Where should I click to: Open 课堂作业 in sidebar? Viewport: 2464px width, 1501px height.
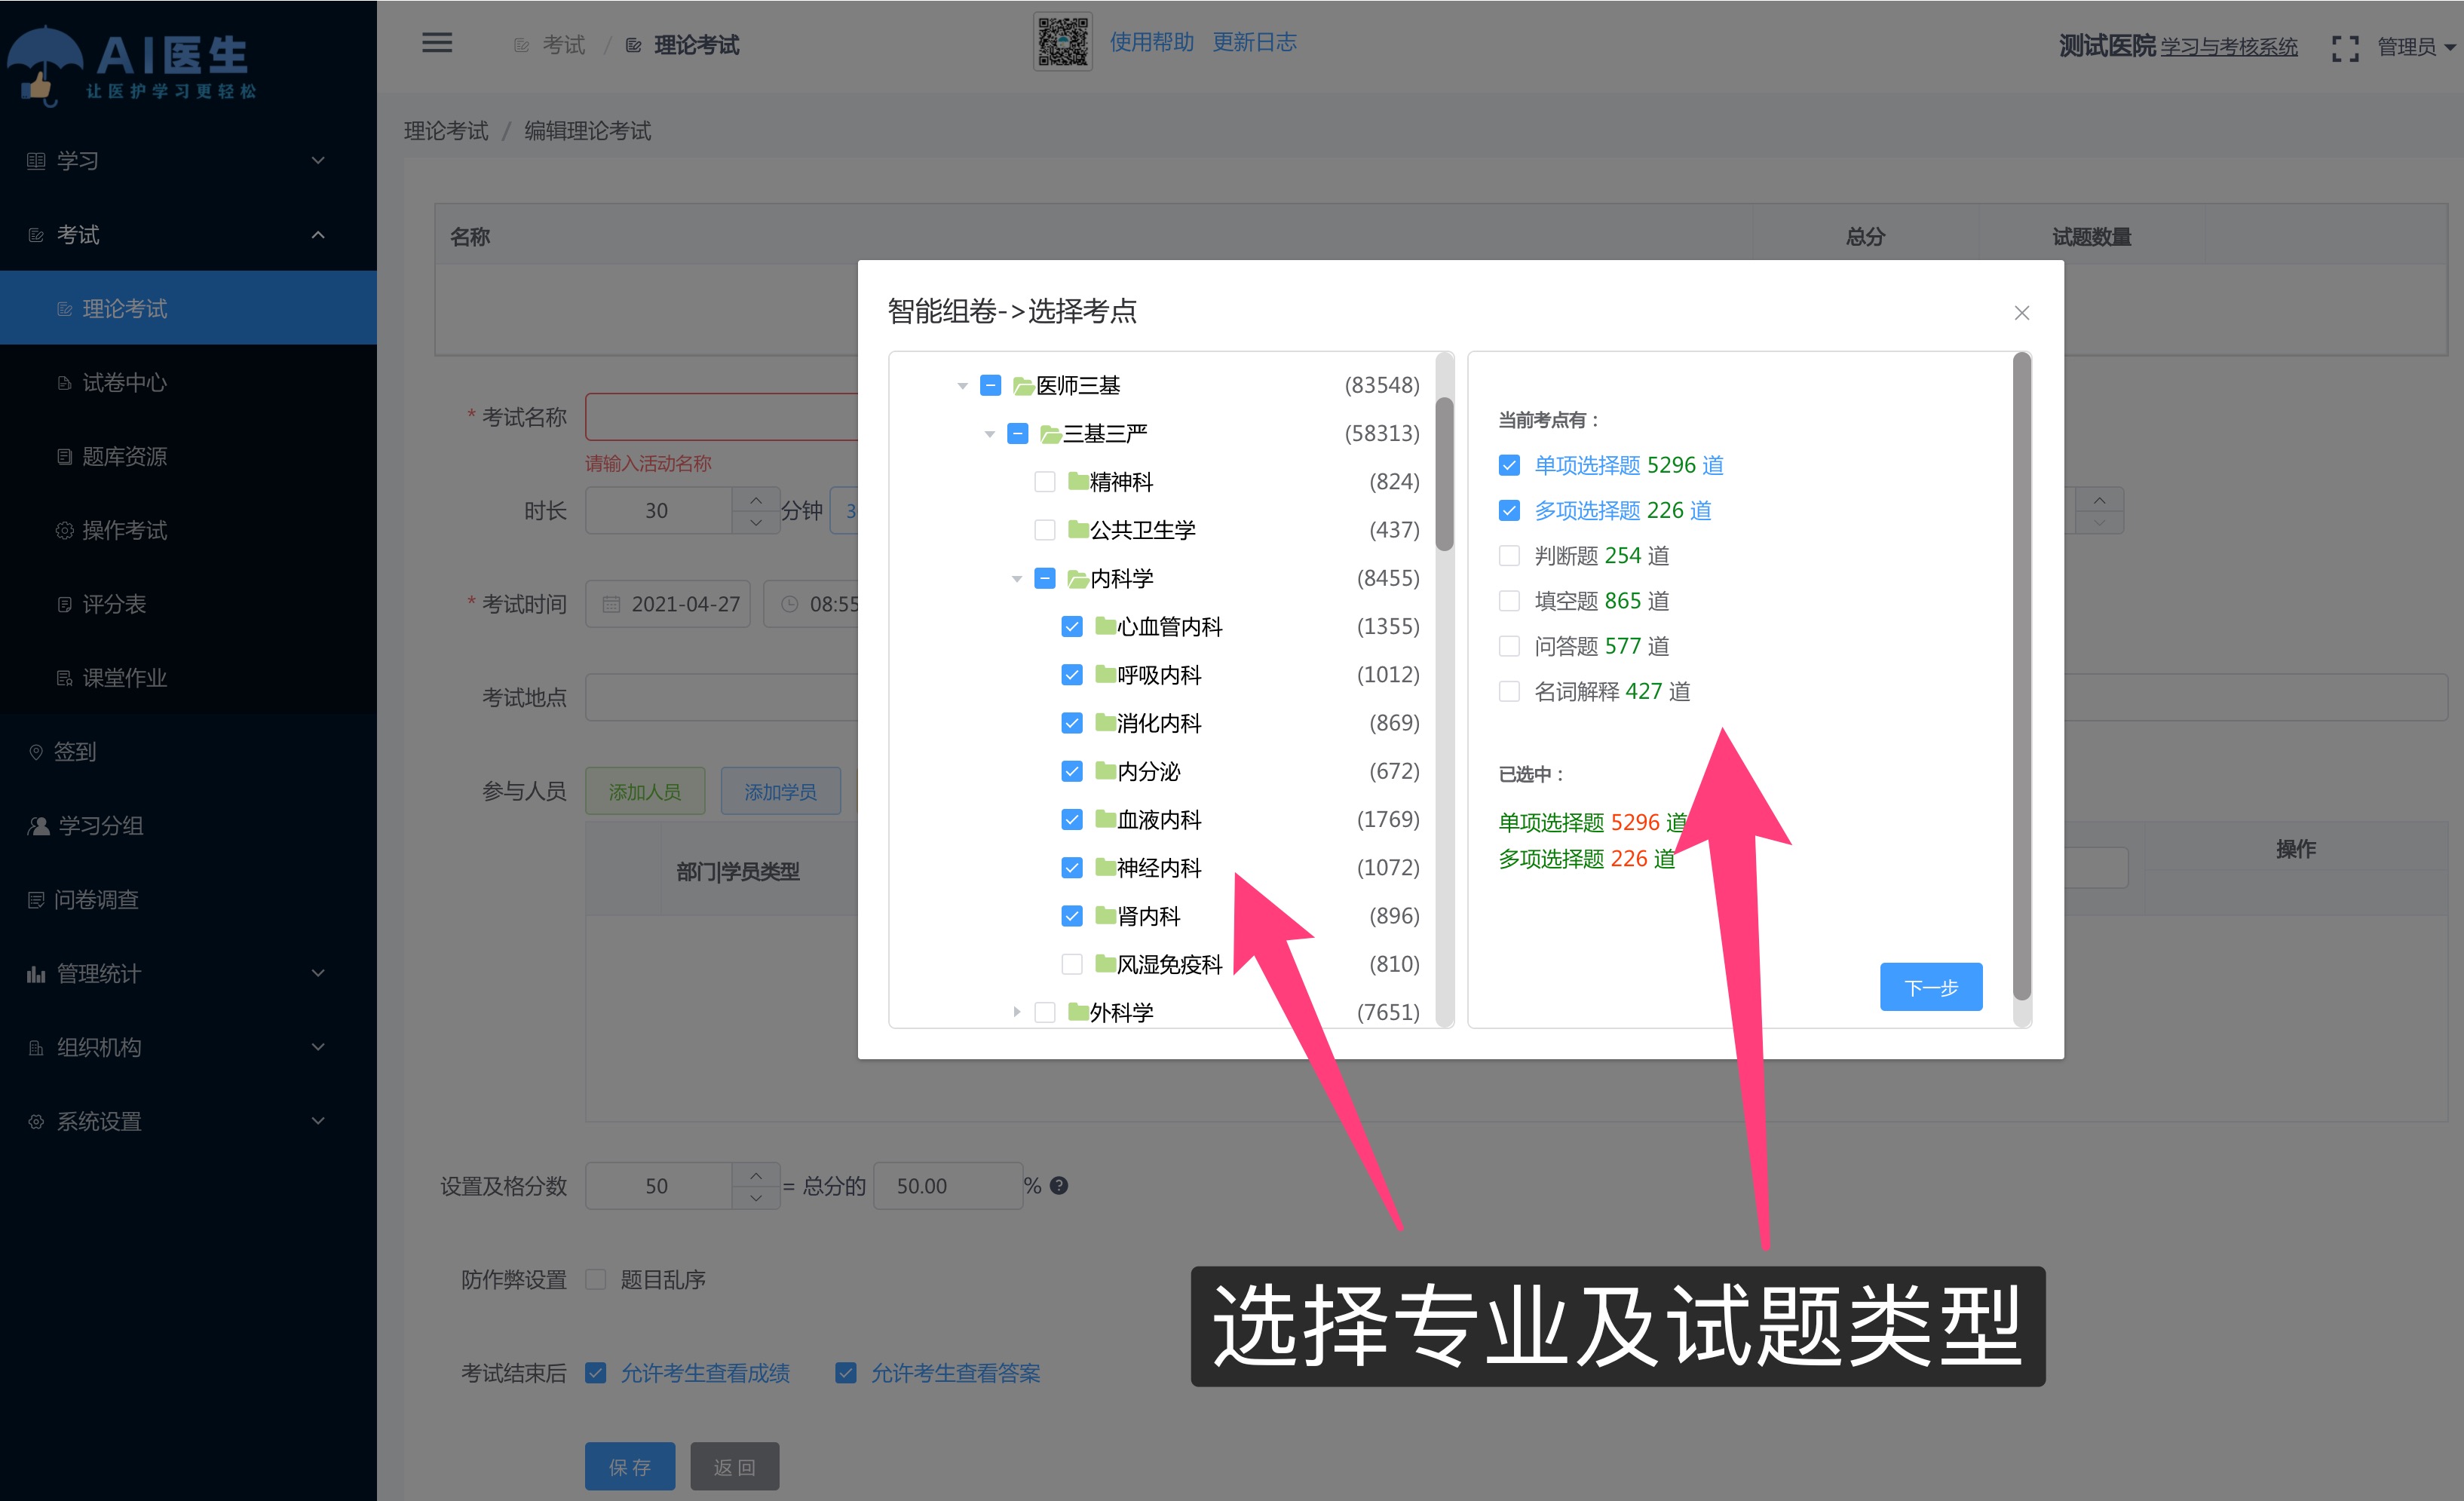[x=188, y=678]
